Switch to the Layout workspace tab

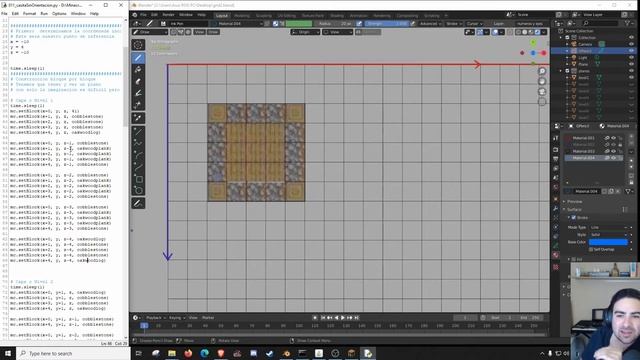coord(222,16)
